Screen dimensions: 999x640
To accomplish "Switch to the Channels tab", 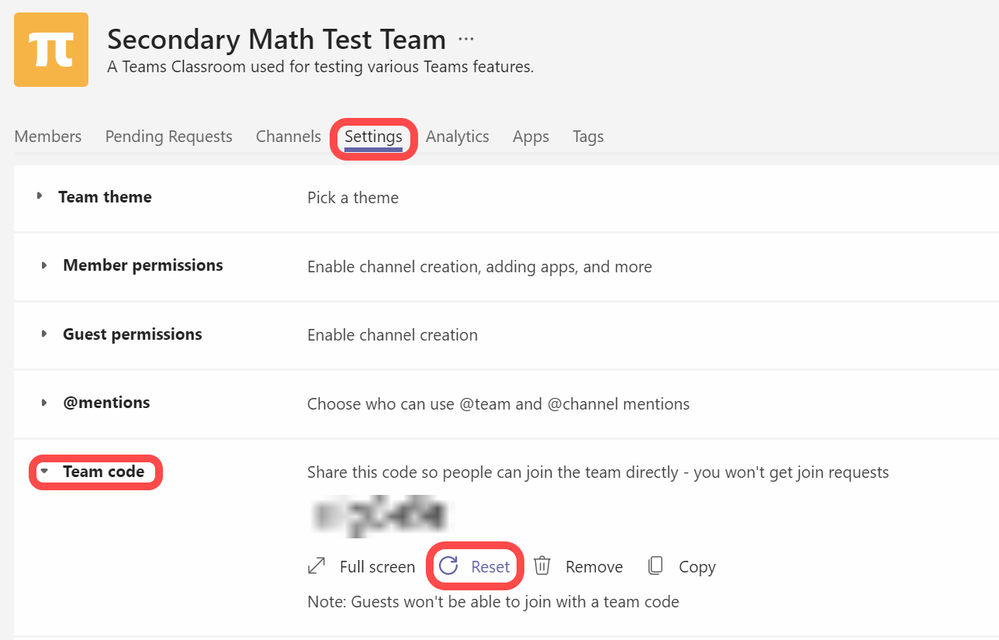I will coord(288,136).
